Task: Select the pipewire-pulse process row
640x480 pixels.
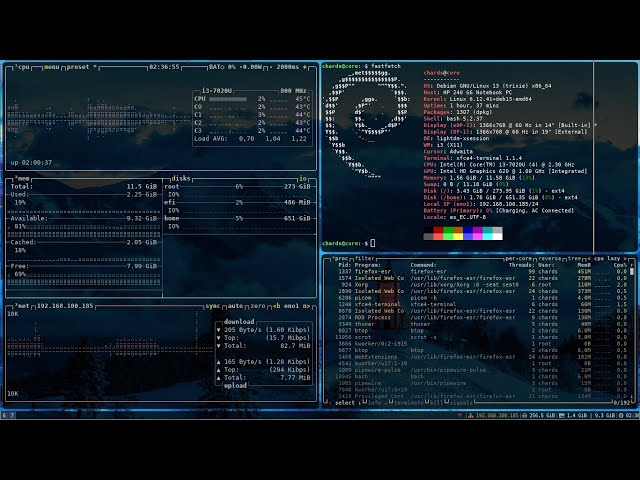Action: (x=482, y=370)
